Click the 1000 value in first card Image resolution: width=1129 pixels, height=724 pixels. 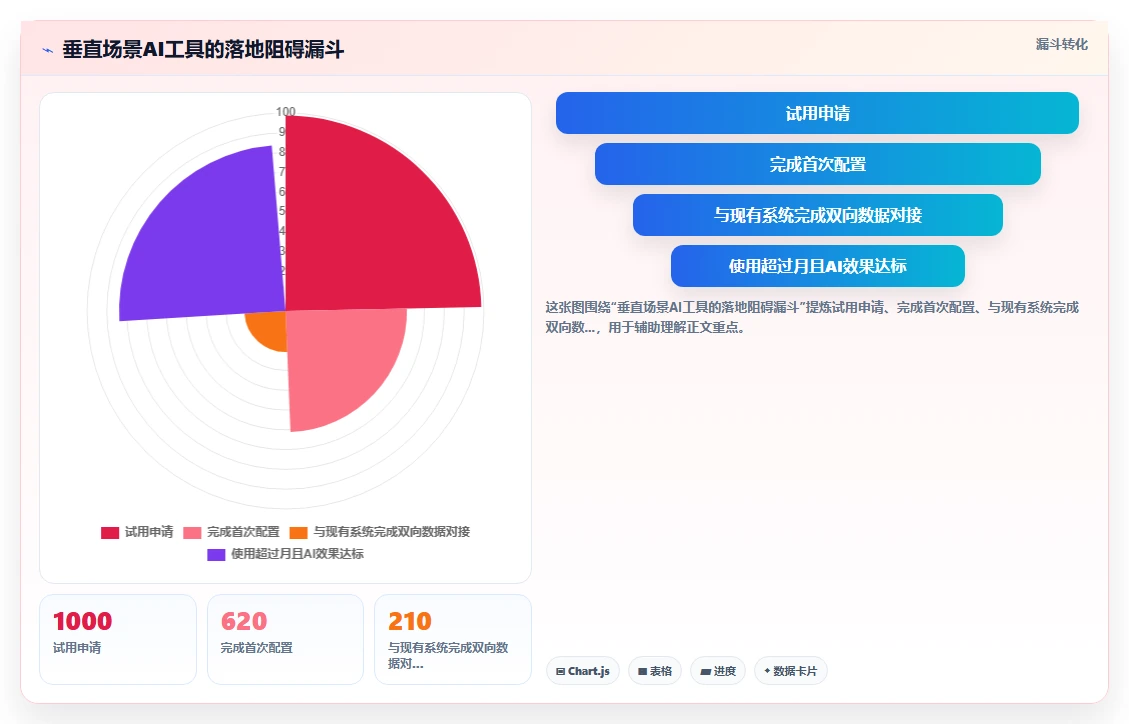pos(83,621)
